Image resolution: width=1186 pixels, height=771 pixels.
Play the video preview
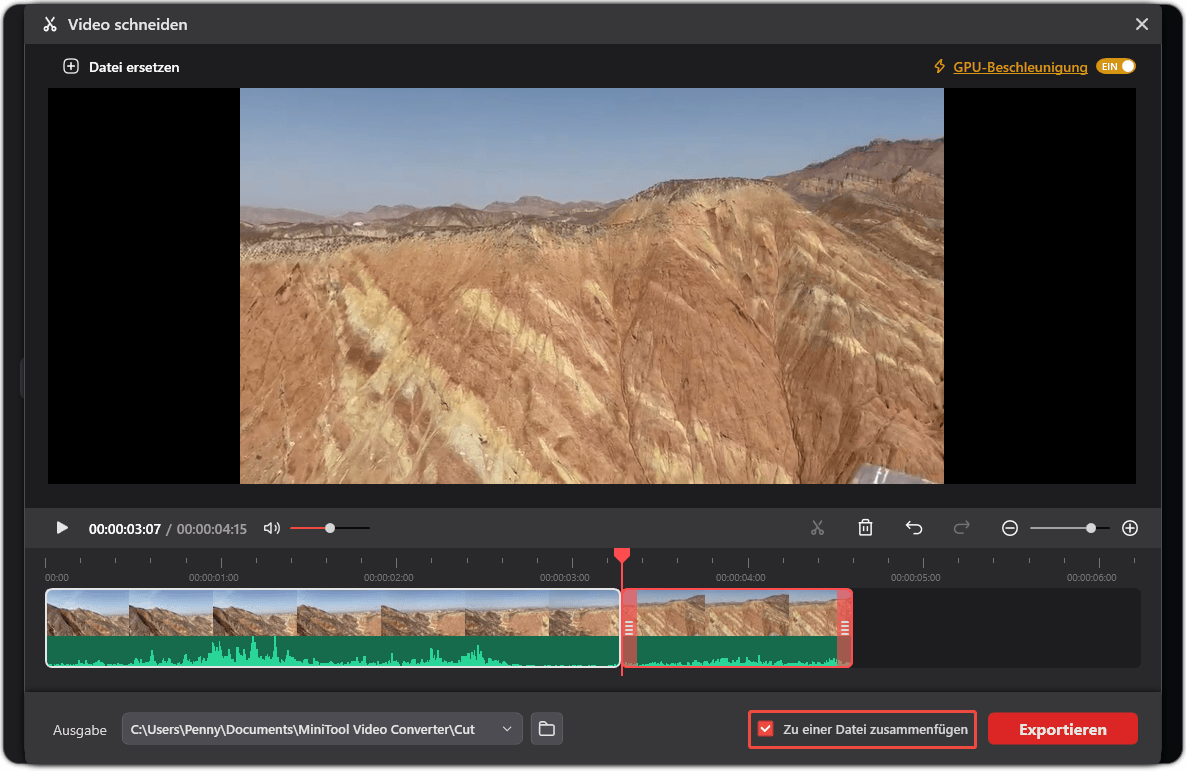click(x=62, y=527)
